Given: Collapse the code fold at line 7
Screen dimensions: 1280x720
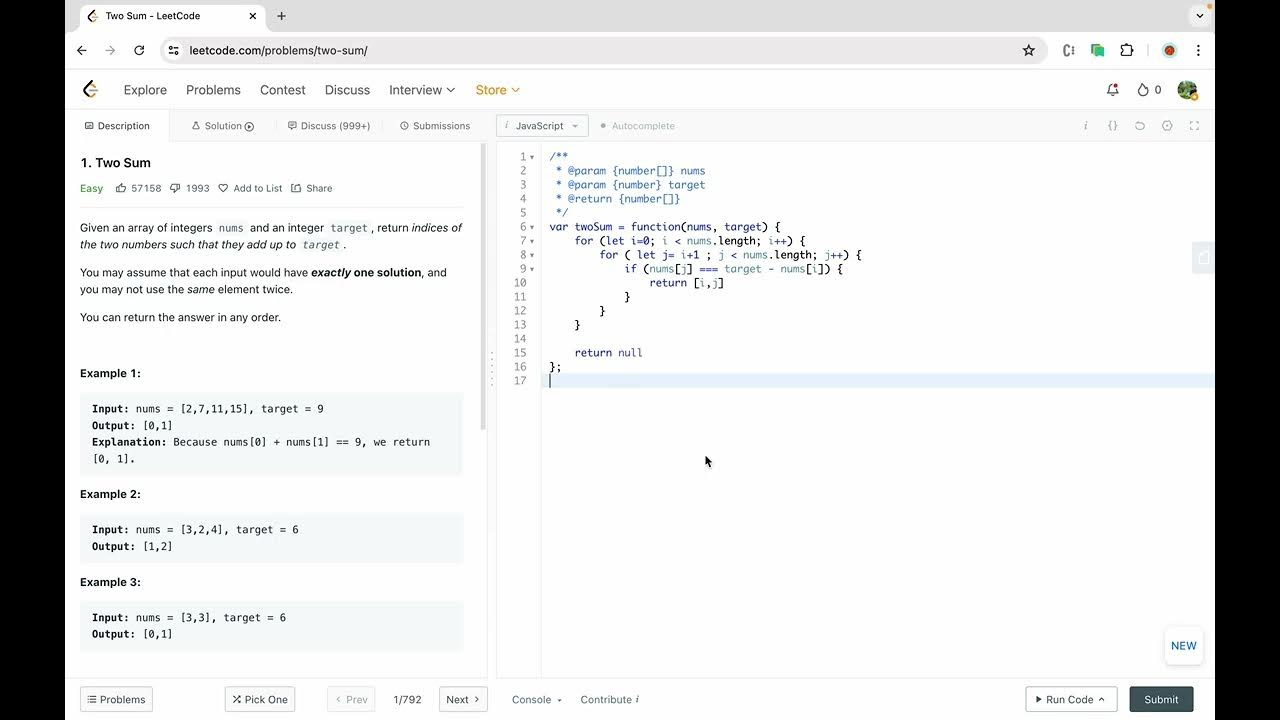Looking at the screenshot, I should pos(533,242).
